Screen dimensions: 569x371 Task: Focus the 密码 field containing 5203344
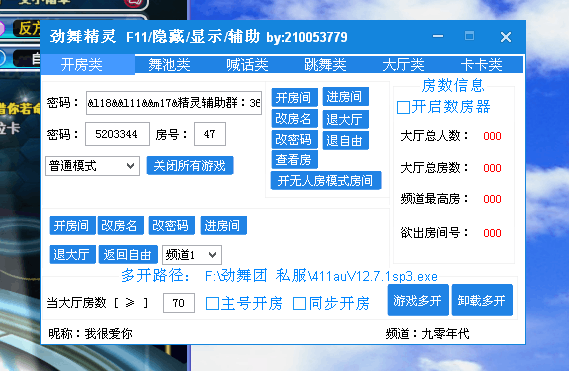coord(117,134)
